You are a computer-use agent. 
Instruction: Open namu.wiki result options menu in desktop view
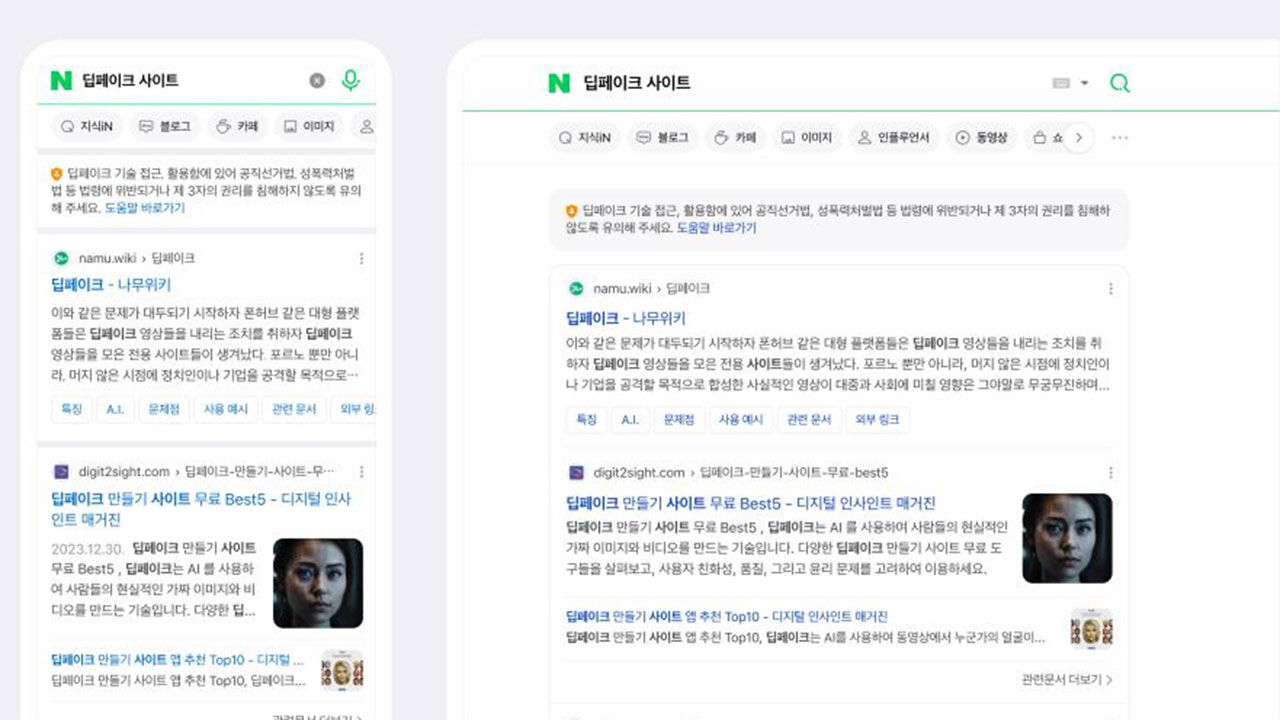(1110, 289)
